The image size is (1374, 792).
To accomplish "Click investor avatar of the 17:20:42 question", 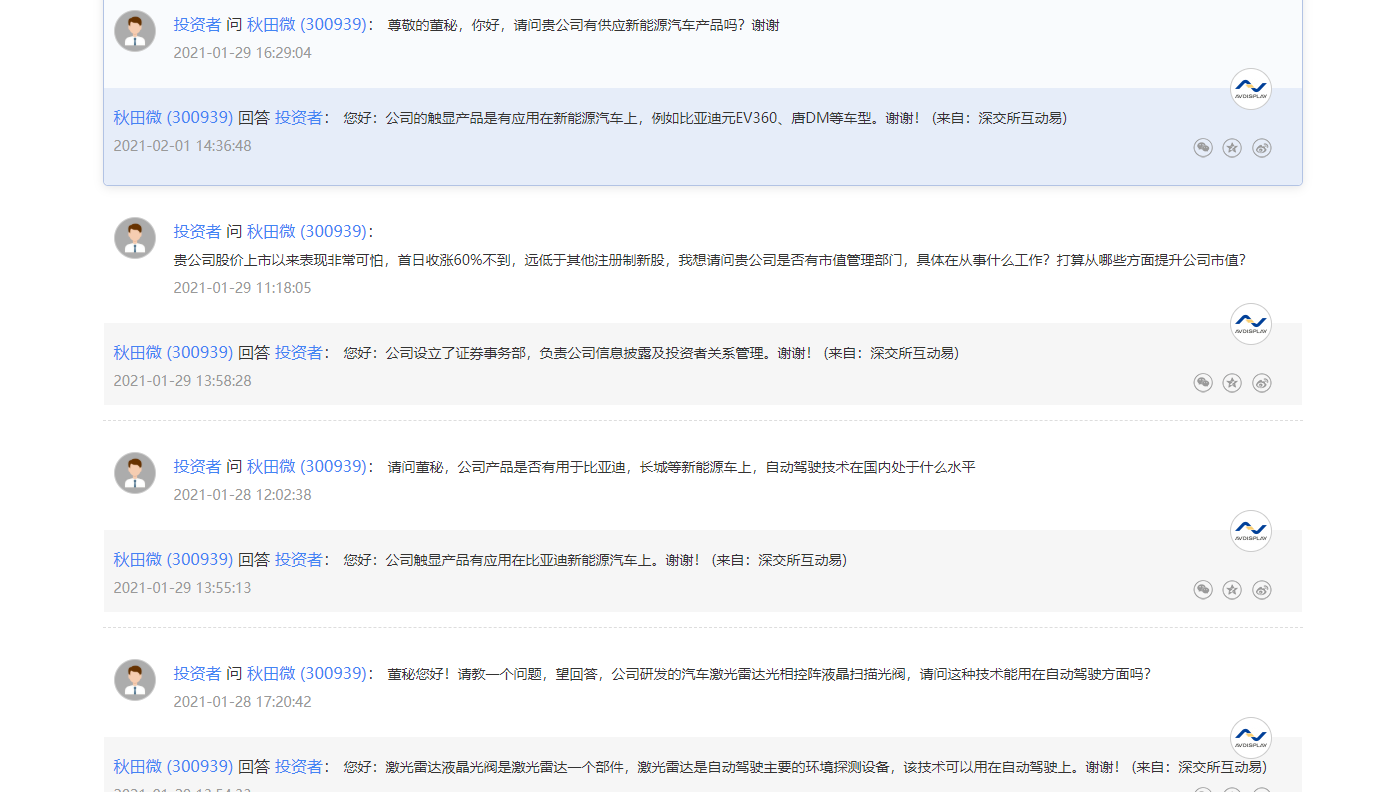I will pyautogui.click(x=135, y=680).
